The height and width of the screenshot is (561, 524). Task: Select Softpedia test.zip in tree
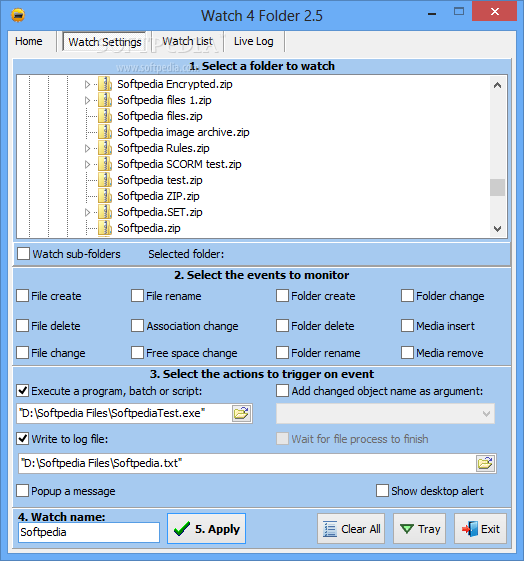tap(160, 180)
